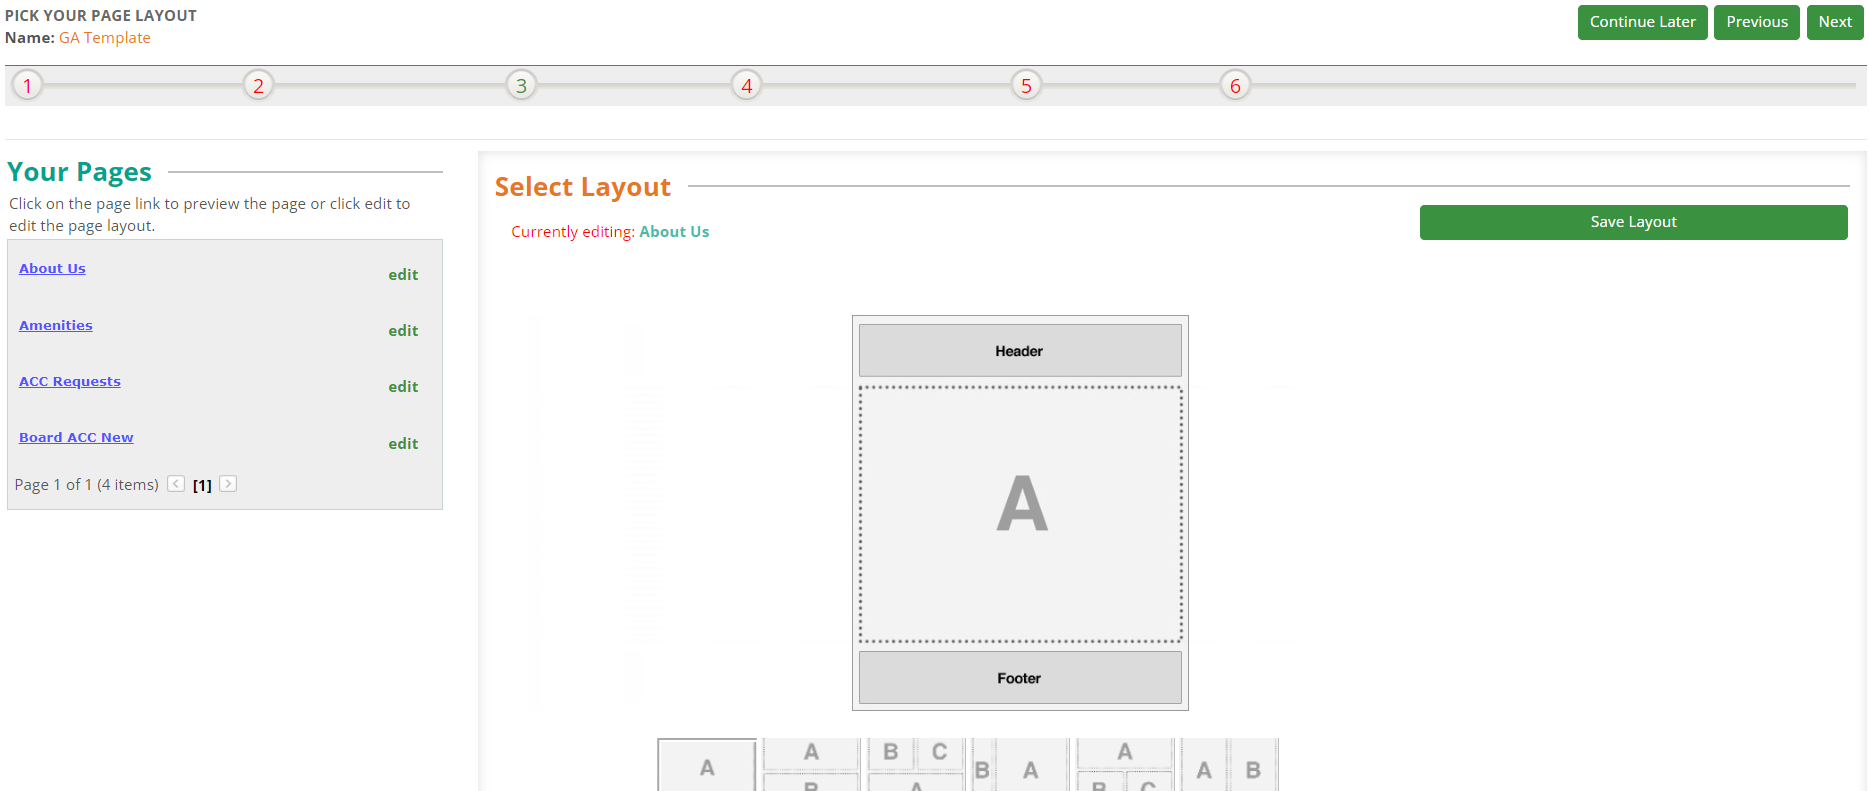Click Continue Later button

1642,22
